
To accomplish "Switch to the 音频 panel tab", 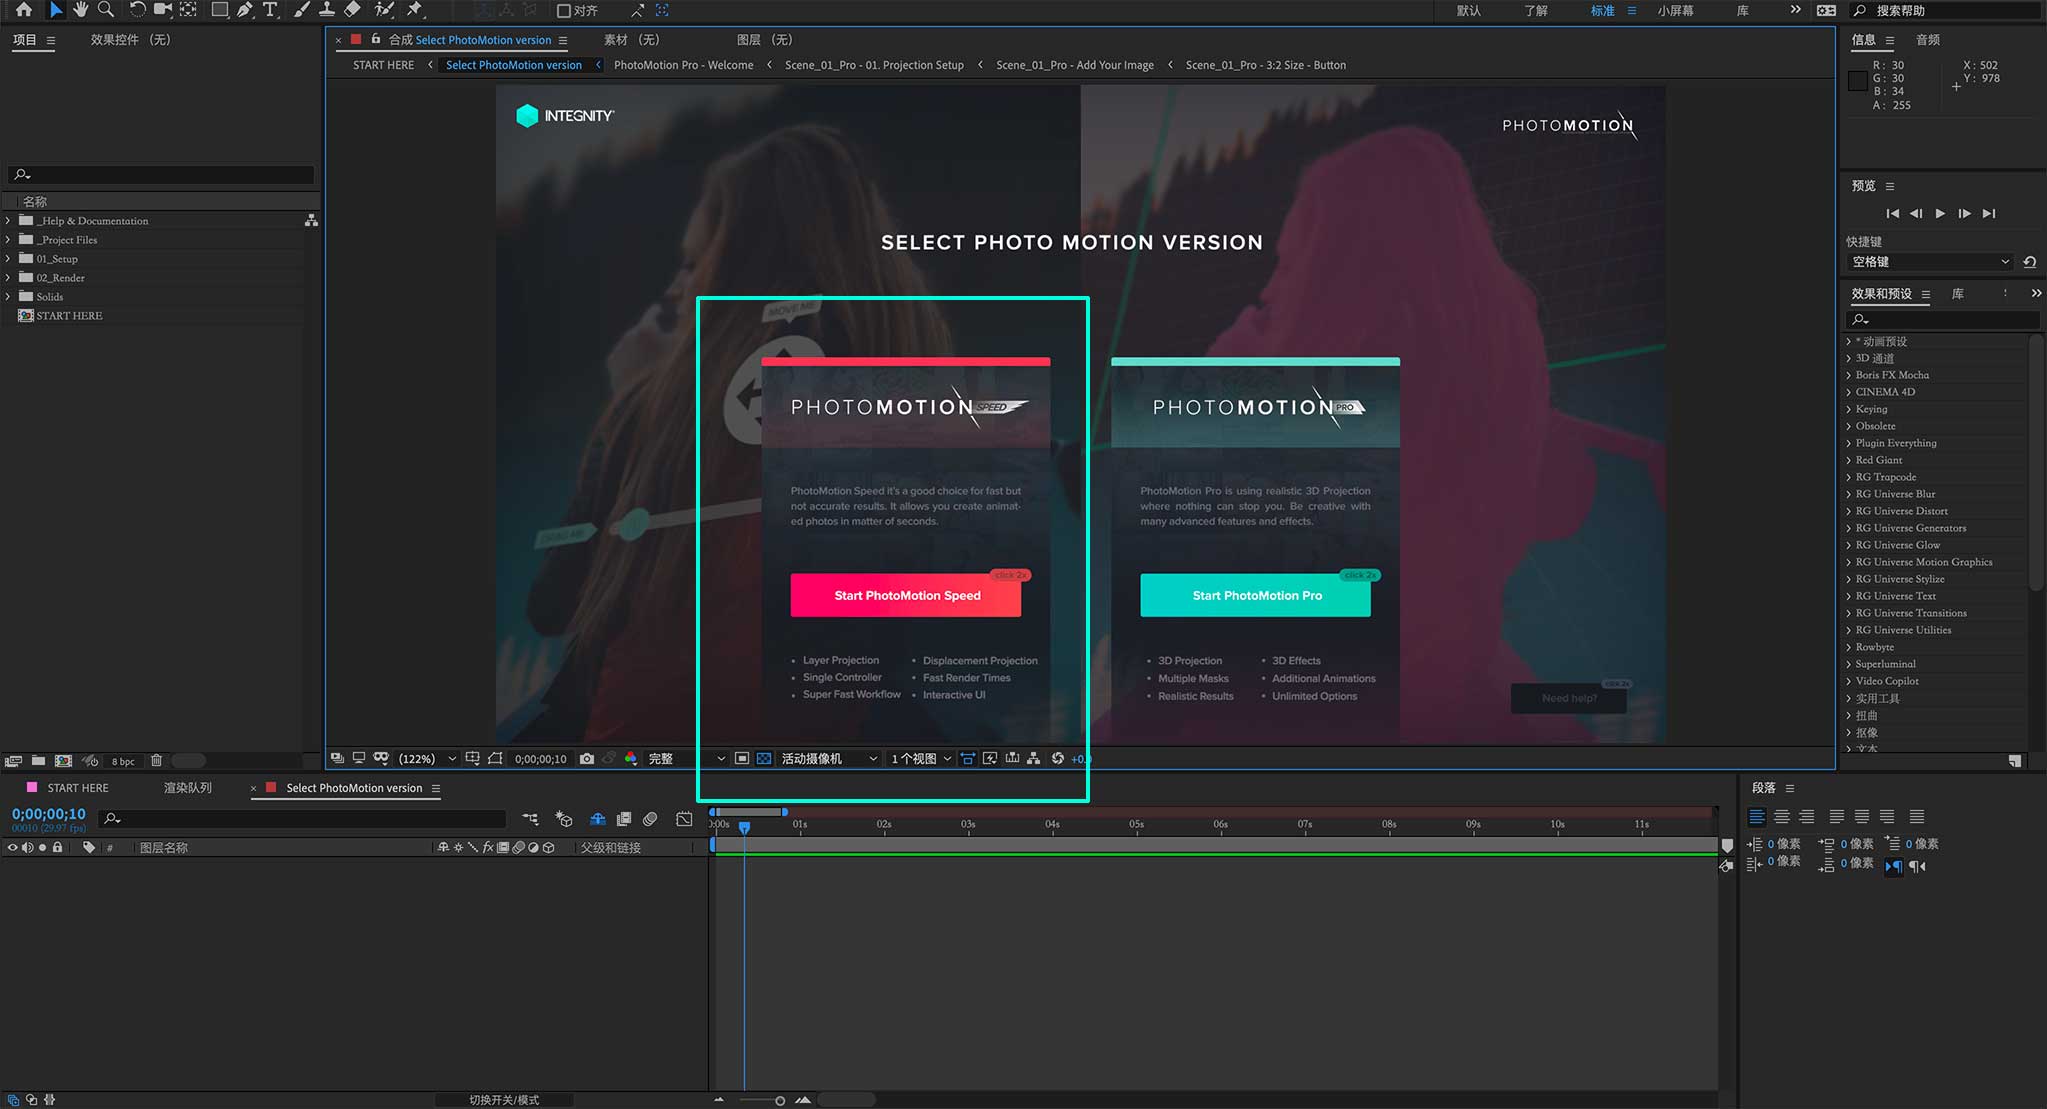I will pos(1928,40).
